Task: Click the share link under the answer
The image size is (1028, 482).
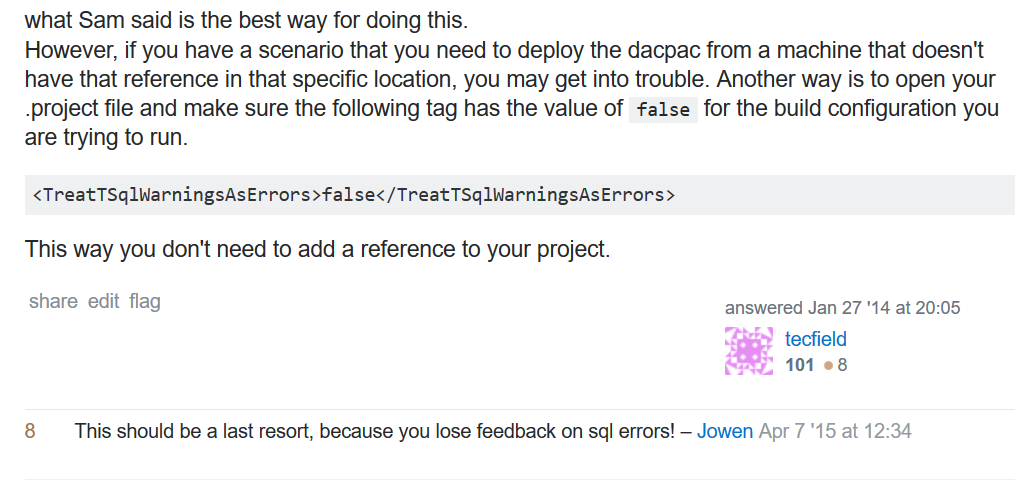Action: click(x=53, y=301)
